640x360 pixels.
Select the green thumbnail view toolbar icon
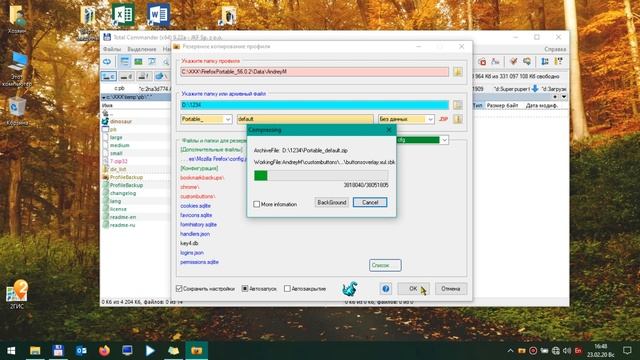pyautogui.click(x=138, y=62)
